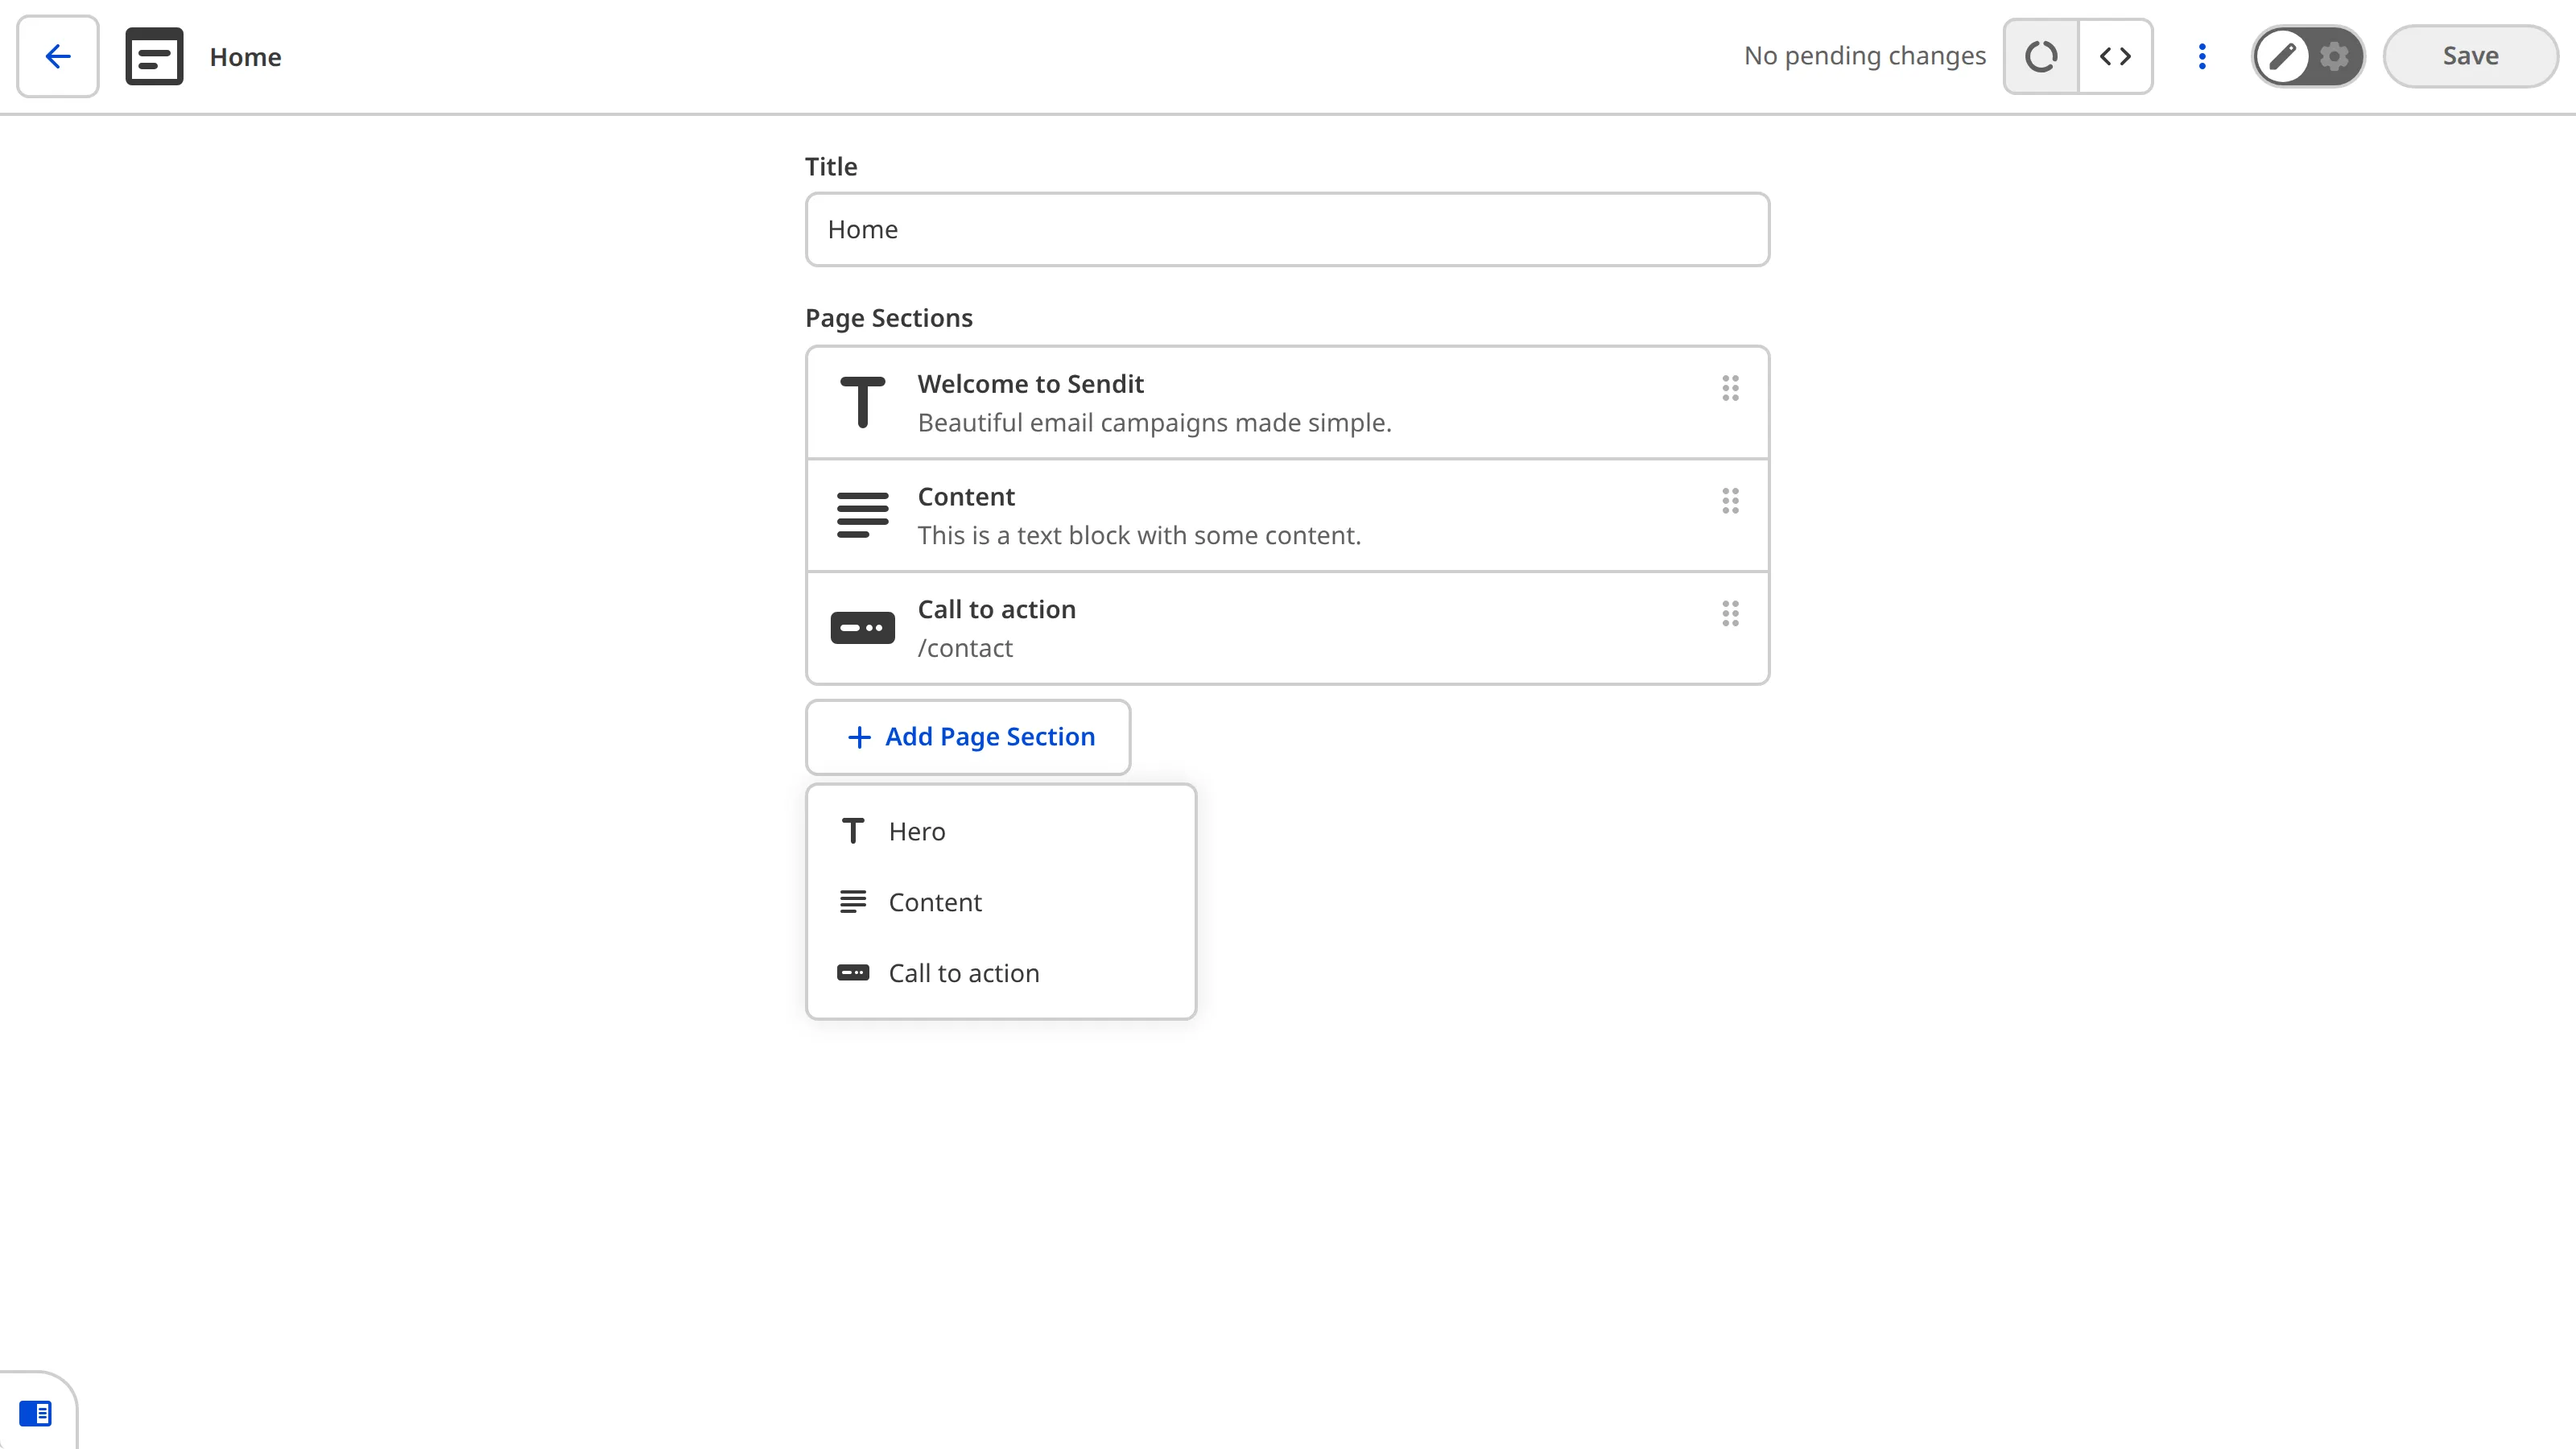Viewport: 2576px width, 1449px height.
Task: Open the three-dot options menu
Action: click(x=2202, y=56)
